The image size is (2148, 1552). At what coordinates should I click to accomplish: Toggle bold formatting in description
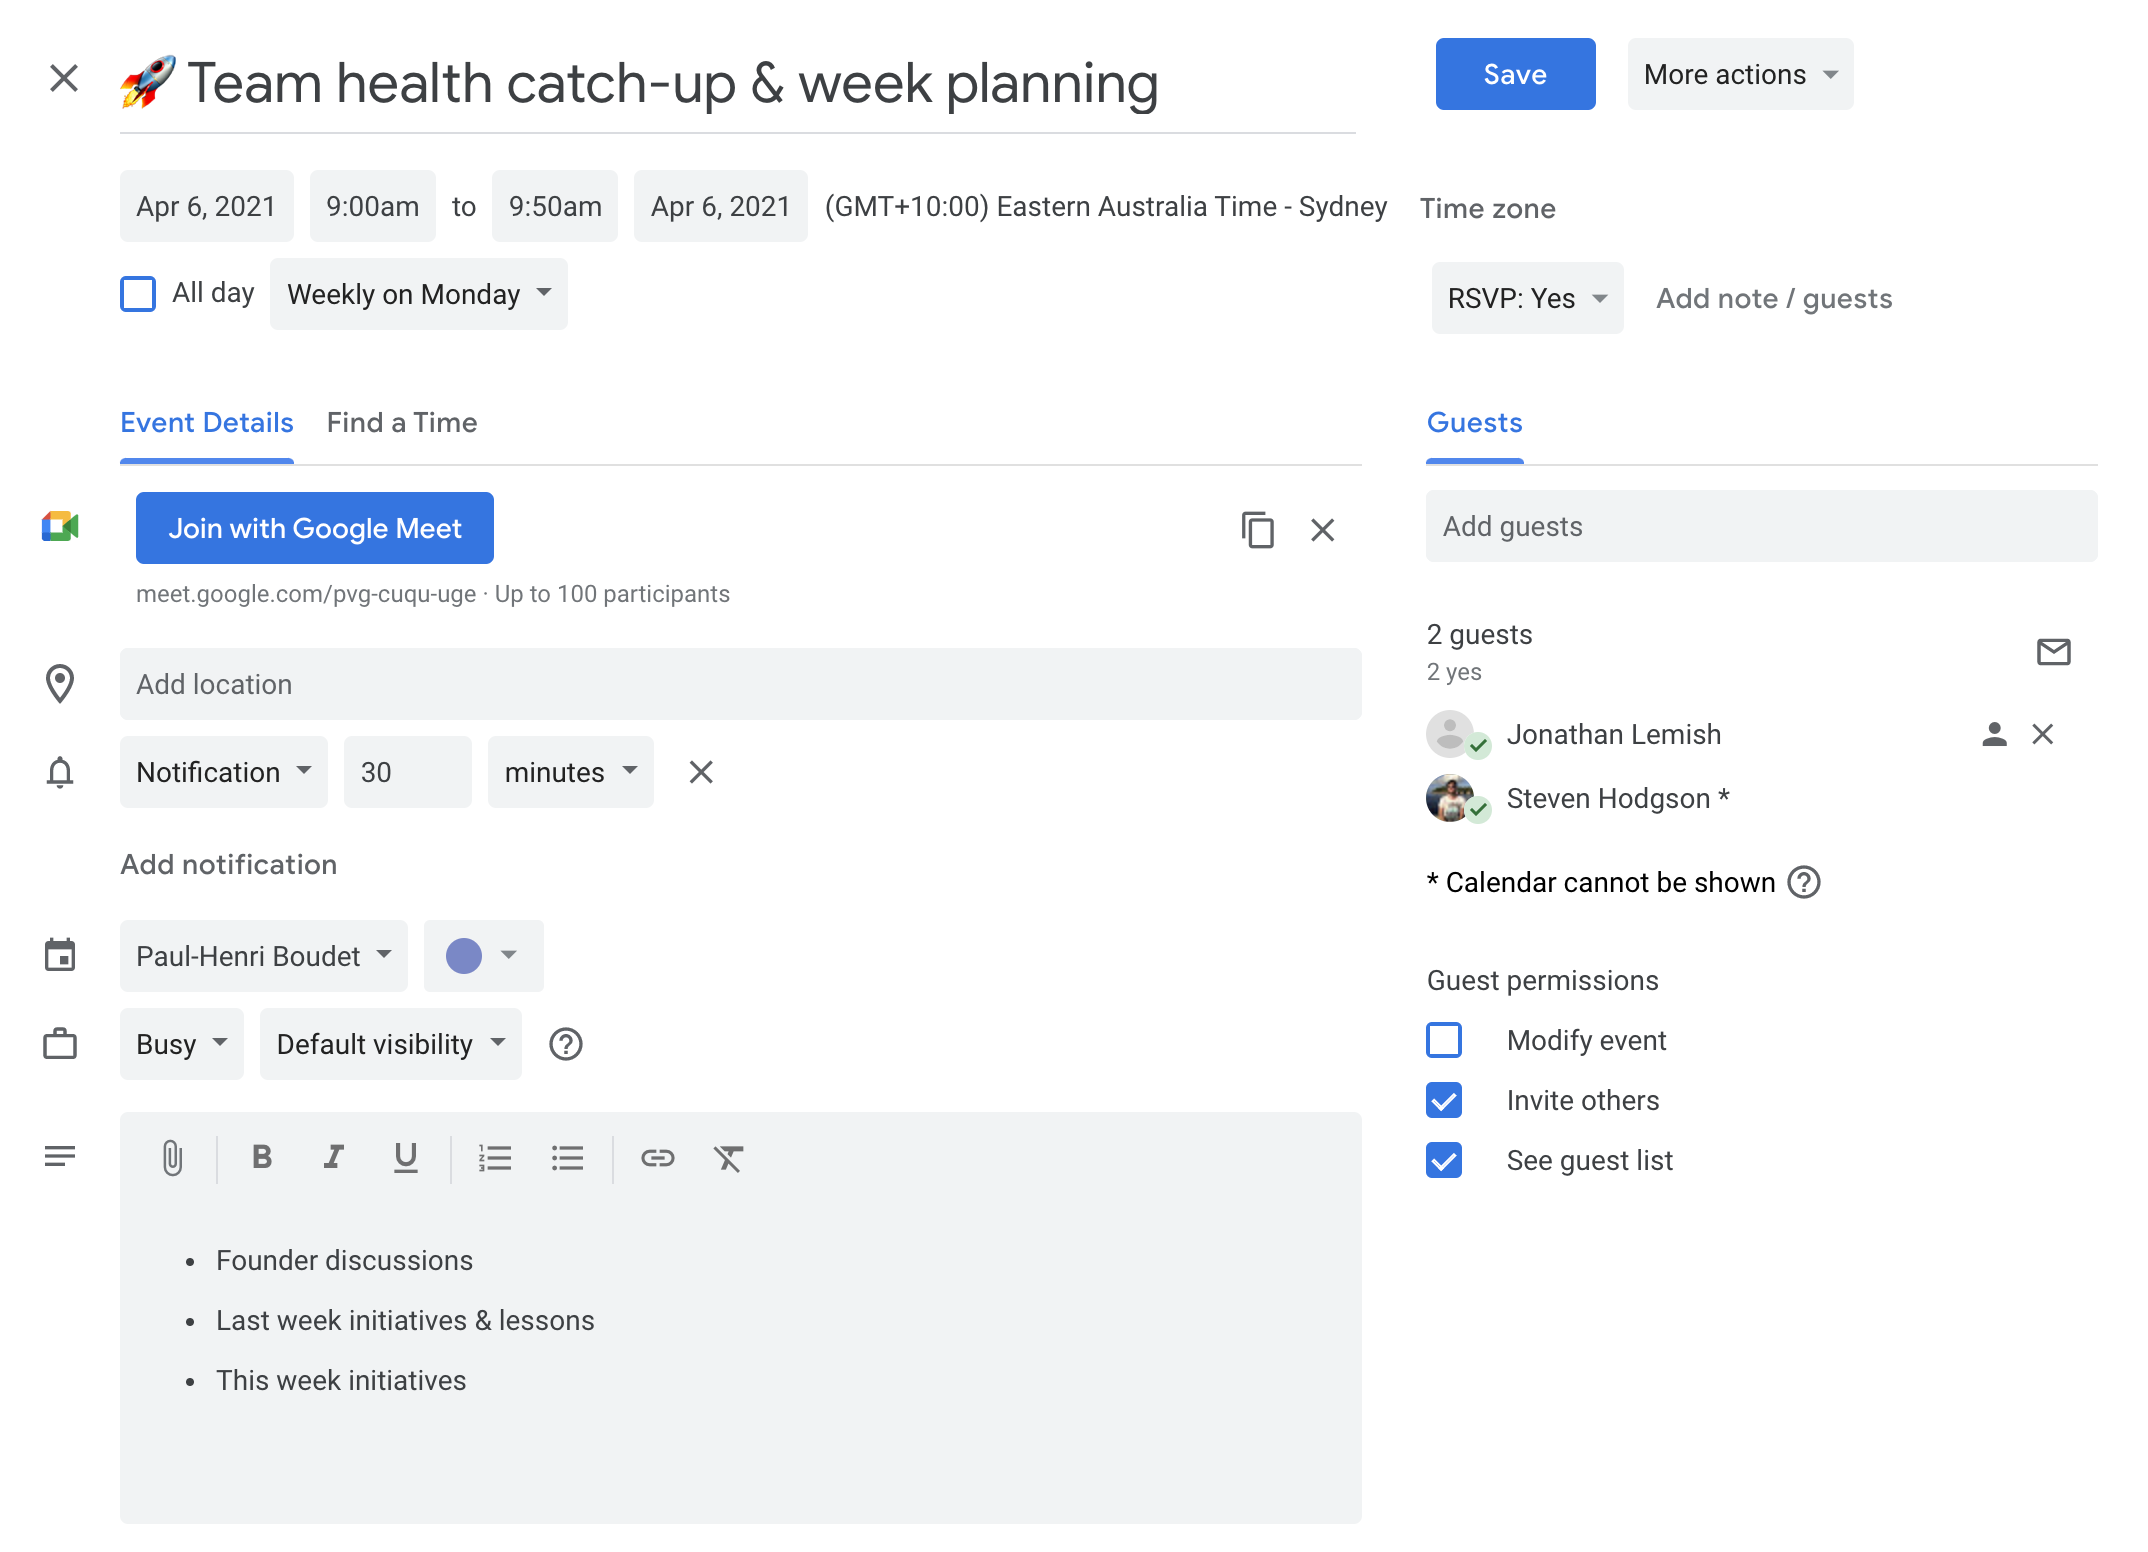262,1157
